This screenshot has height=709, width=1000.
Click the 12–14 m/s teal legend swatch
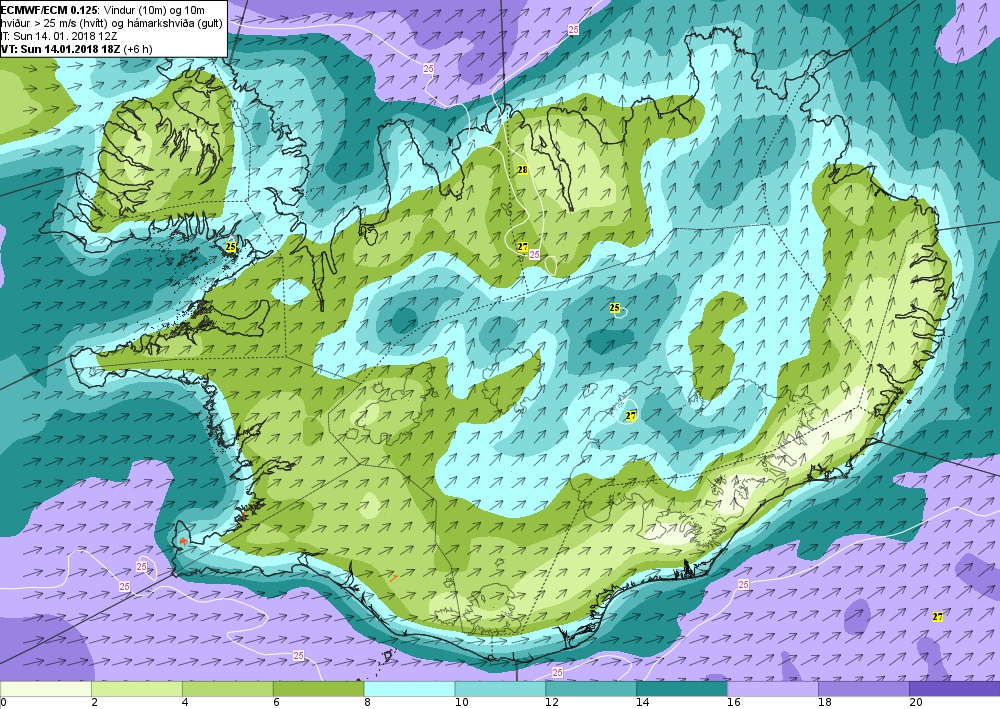click(591, 689)
